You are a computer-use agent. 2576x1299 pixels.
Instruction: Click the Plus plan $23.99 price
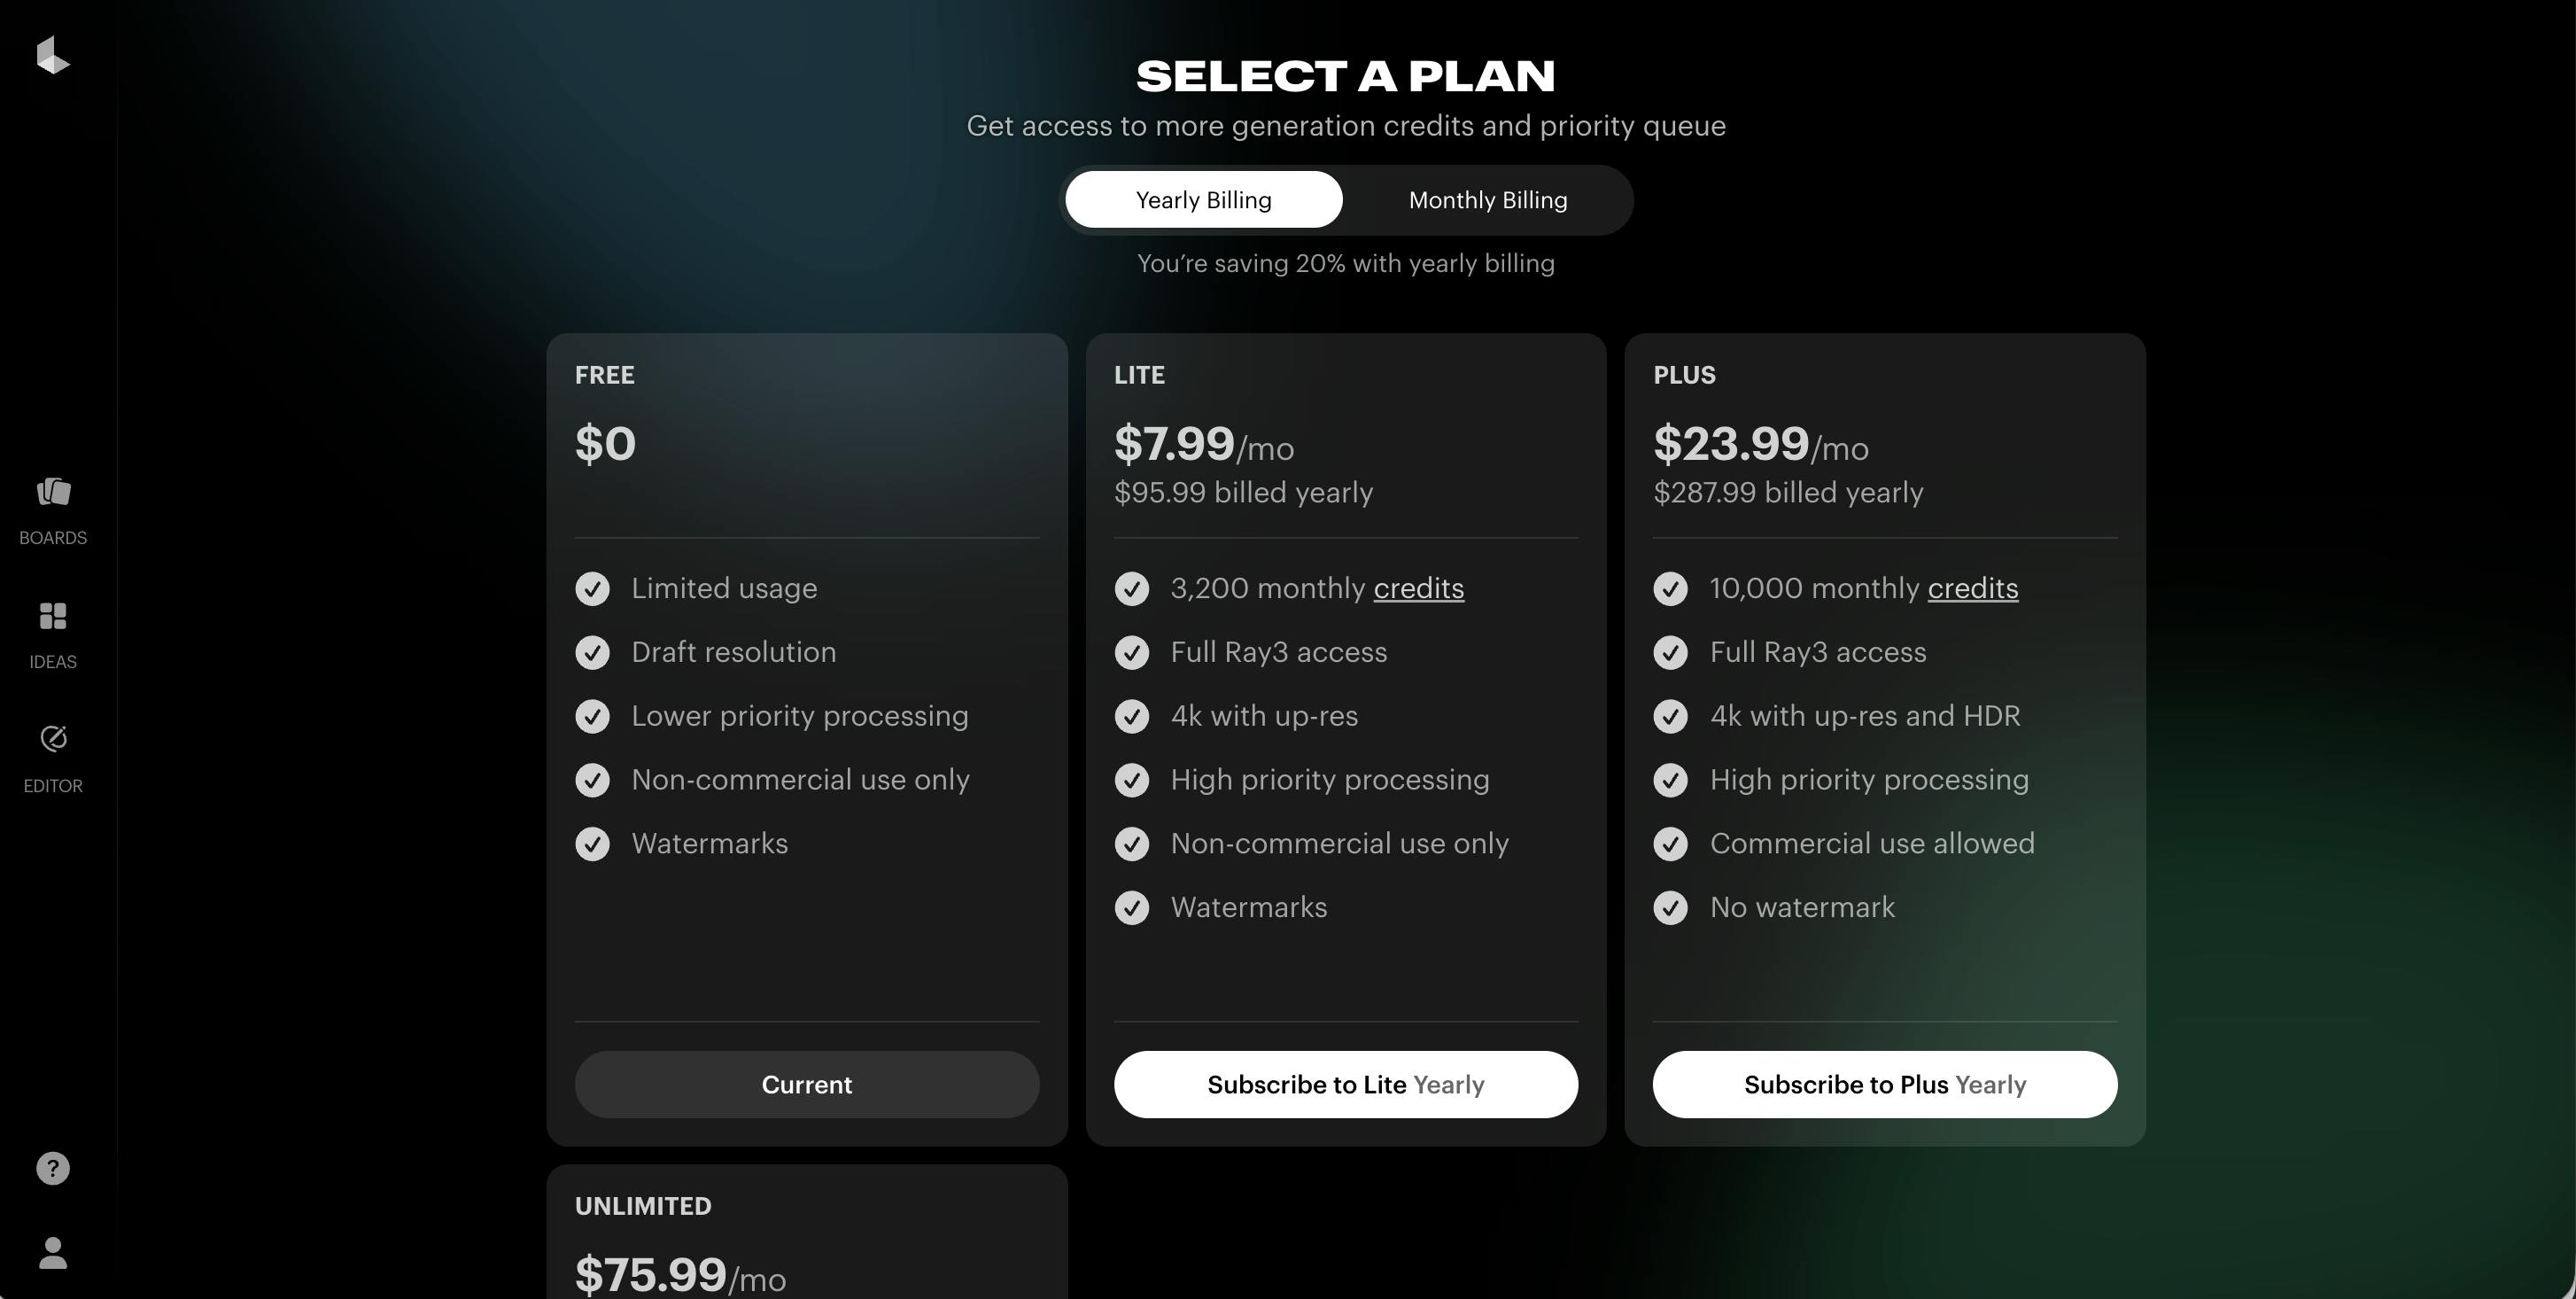tap(1731, 444)
